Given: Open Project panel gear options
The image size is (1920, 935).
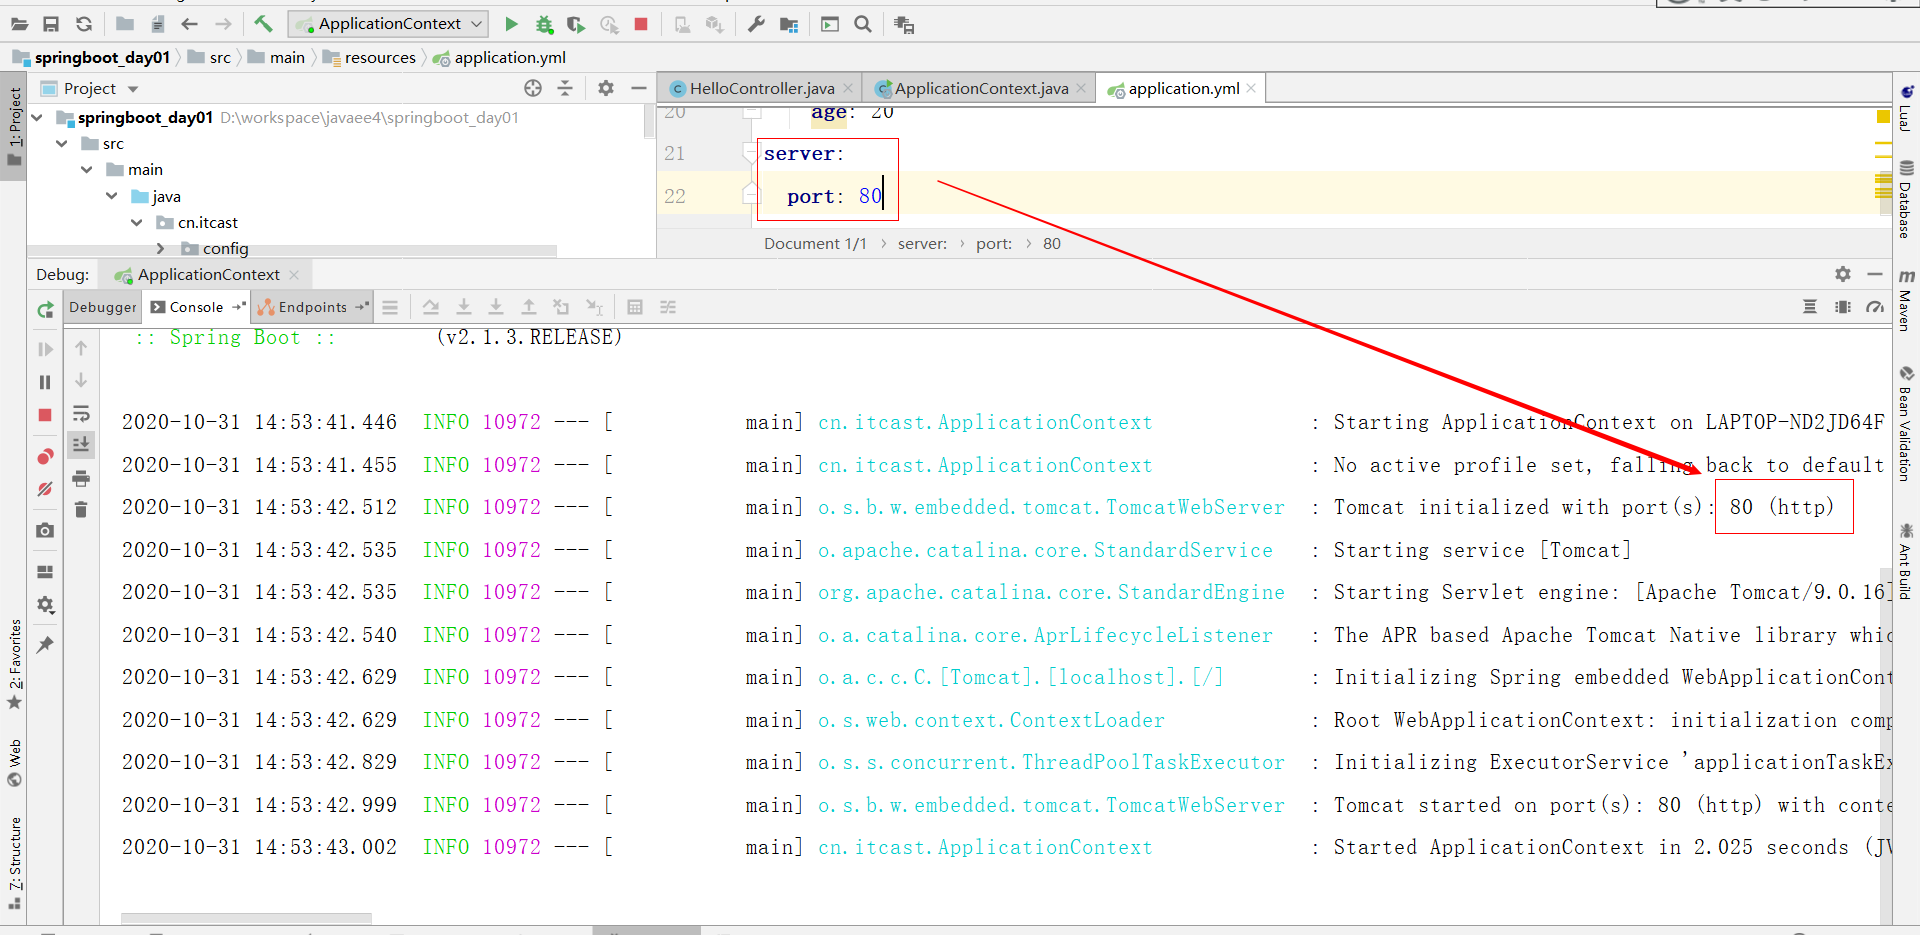Looking at the screenshot, I should point(606,88).
